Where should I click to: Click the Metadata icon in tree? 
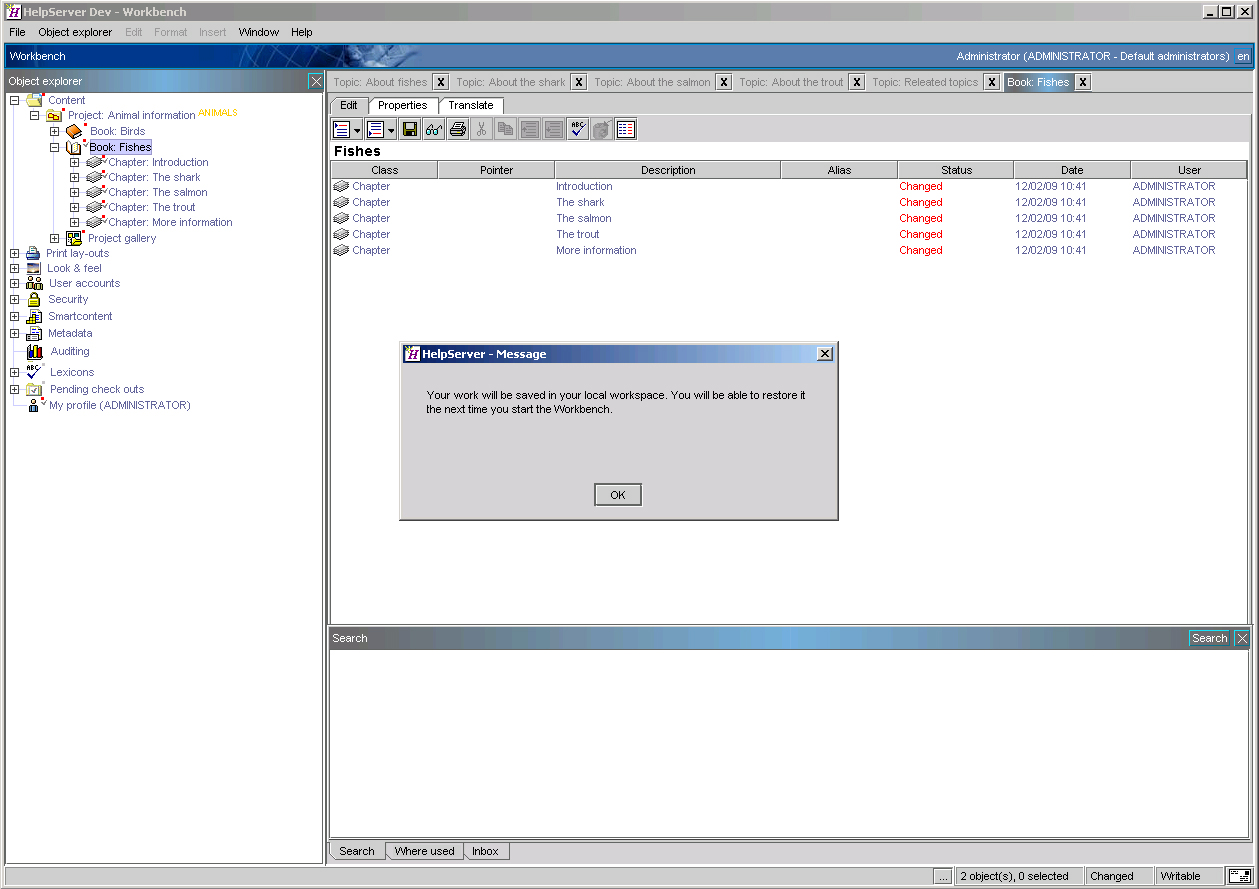34,333
